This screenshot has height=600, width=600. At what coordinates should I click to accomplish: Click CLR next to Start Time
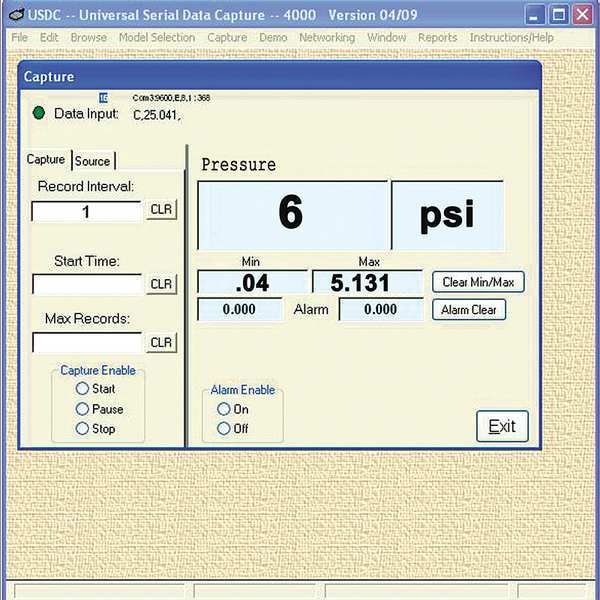coord(161,284)
